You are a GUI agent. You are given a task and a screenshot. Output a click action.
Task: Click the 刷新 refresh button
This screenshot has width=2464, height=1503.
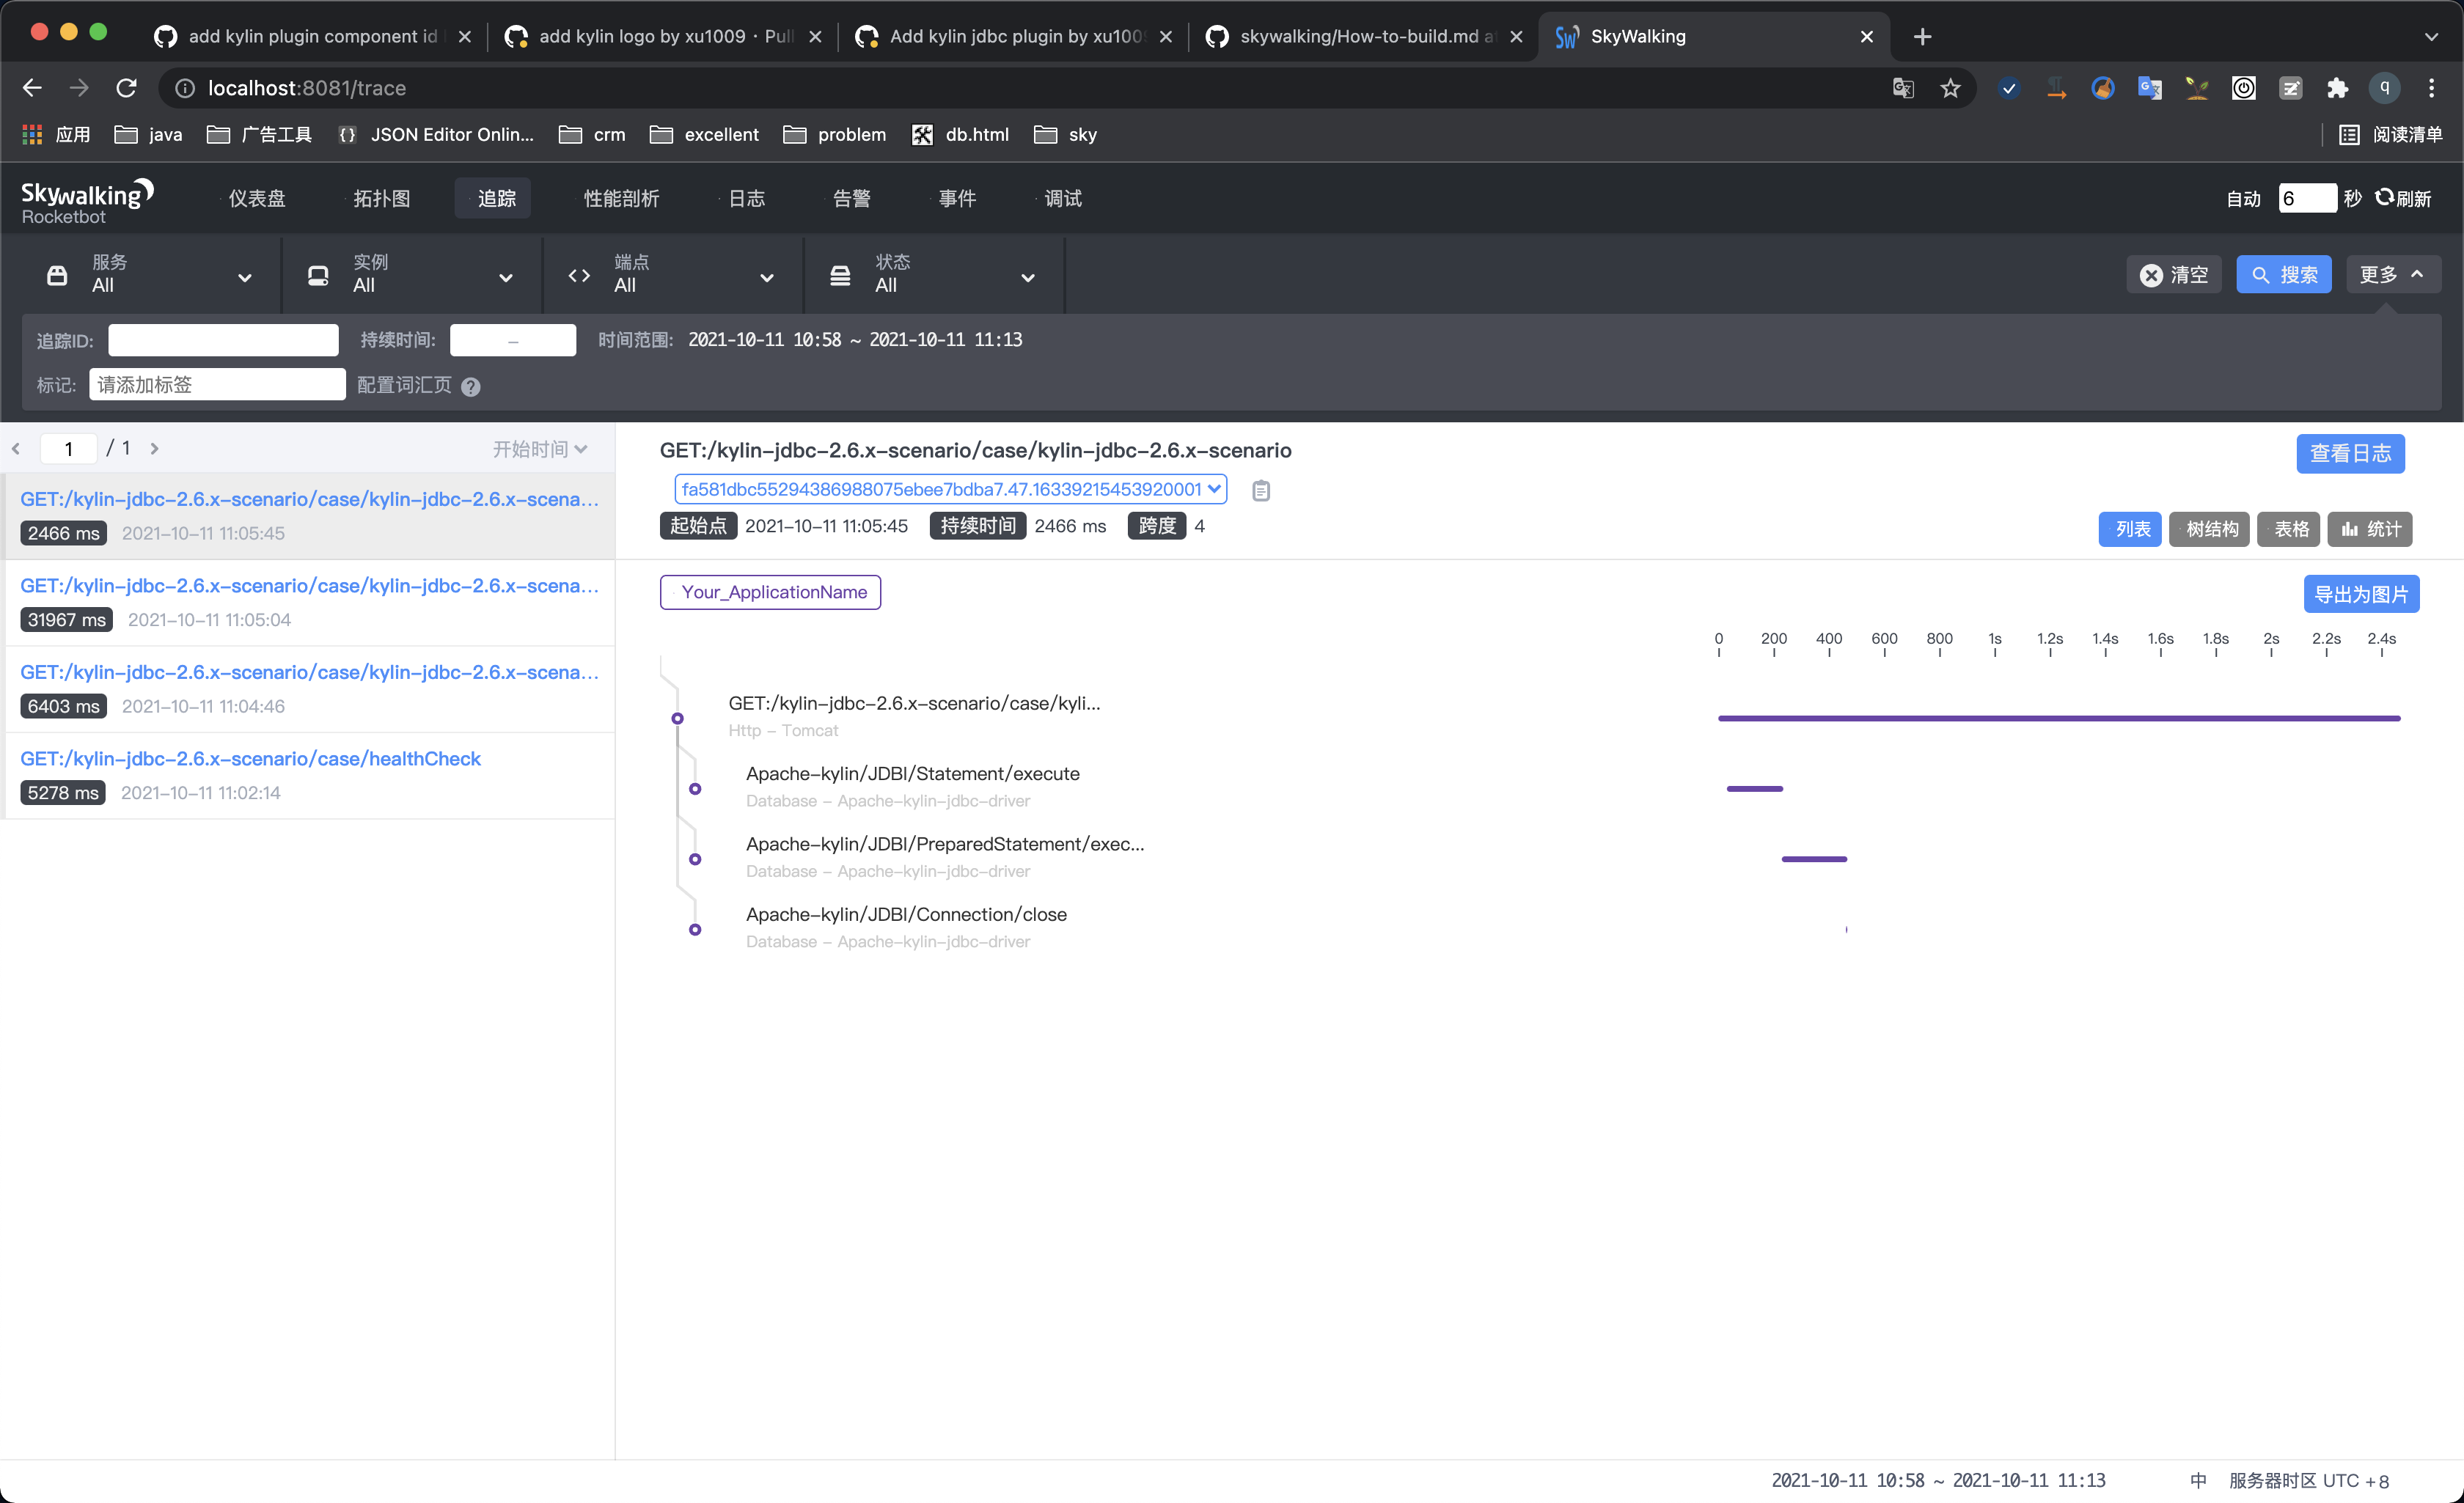(2403, 199)
